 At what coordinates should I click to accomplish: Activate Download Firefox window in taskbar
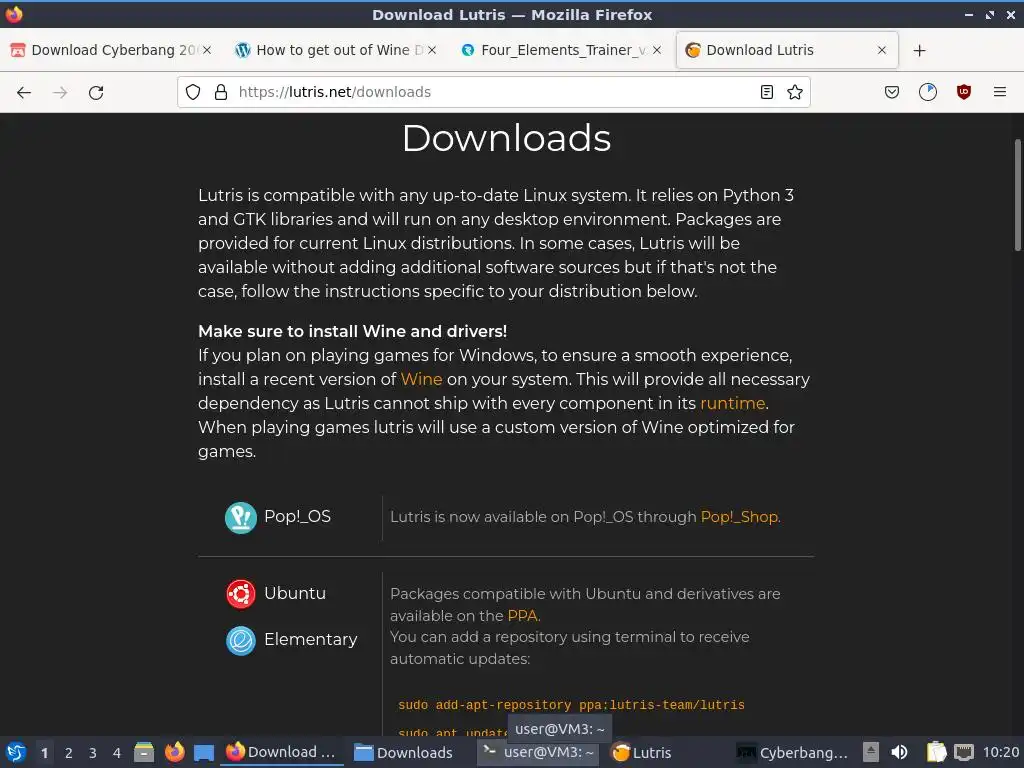[281, 752]
